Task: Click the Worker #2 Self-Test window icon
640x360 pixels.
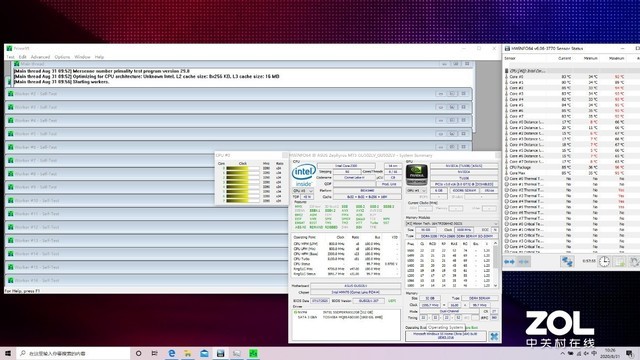Action: tap(11, 94)
